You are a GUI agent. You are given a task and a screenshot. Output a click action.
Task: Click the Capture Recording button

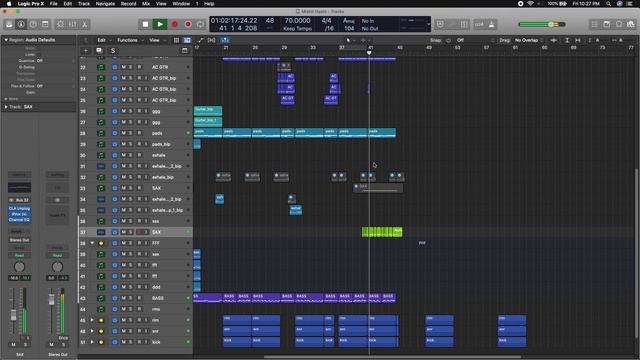pyautogui.click(x=188, y=24)
